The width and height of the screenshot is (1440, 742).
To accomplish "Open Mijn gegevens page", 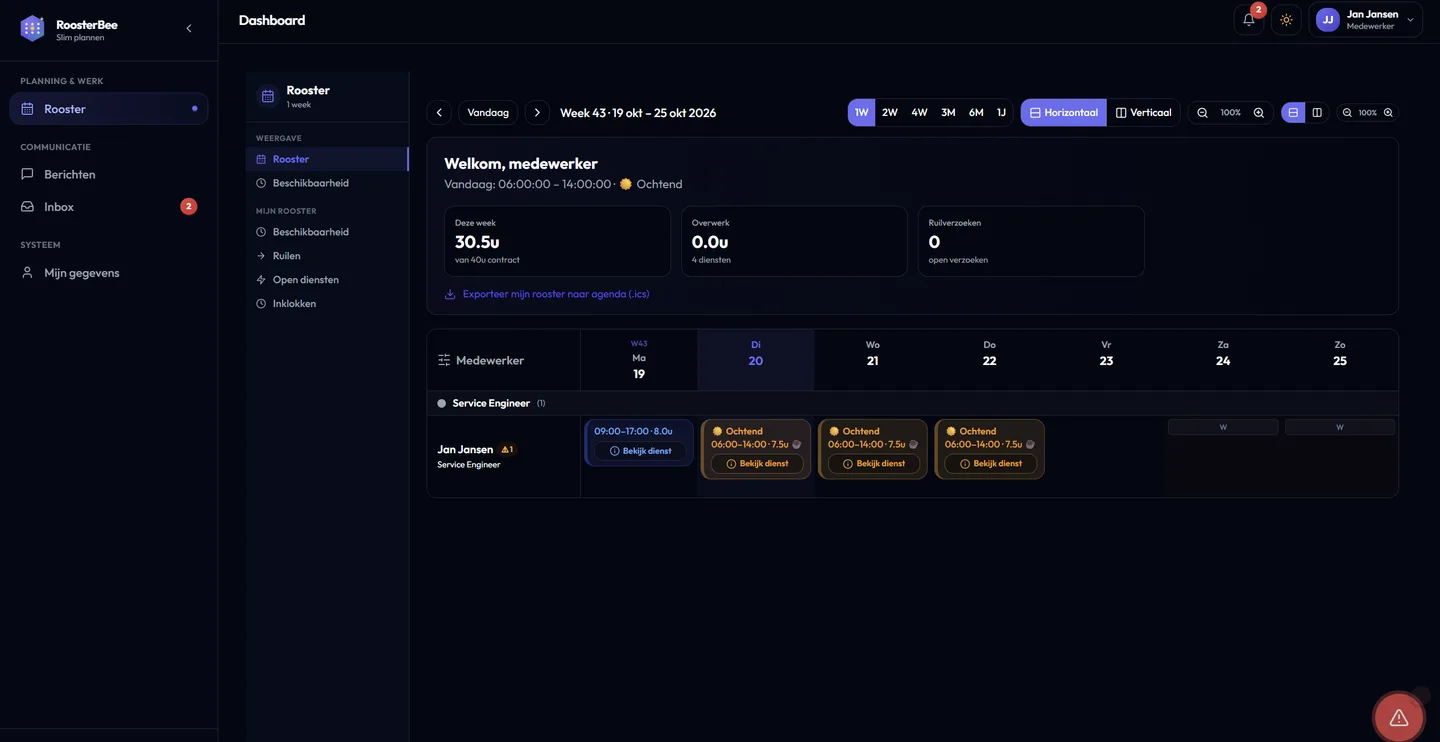I will [109, 272].
